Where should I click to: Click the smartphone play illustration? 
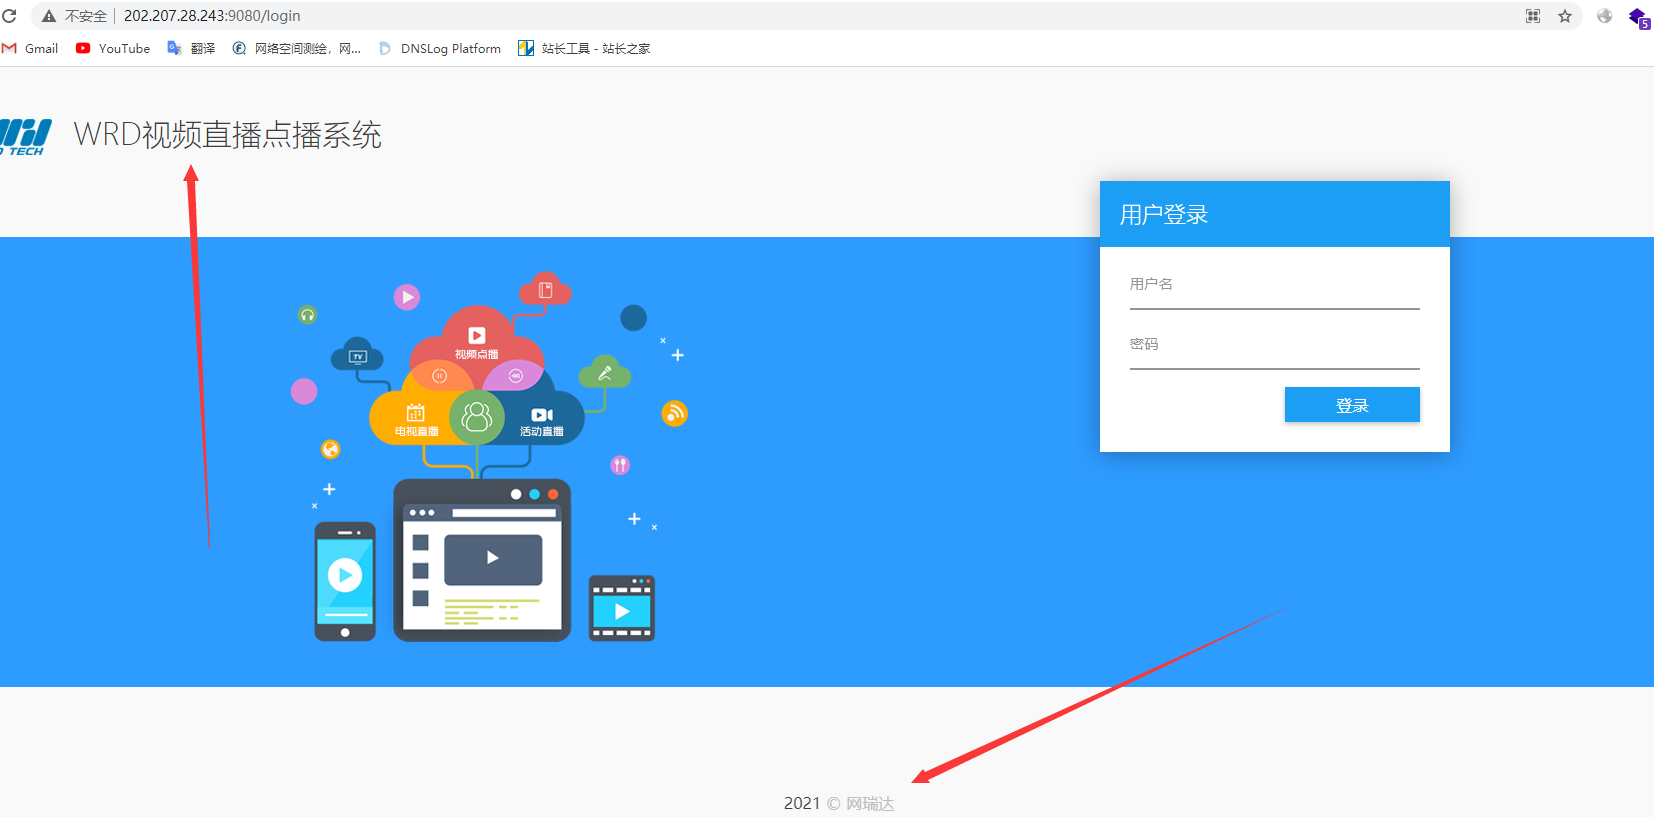(x=345, y=581)
